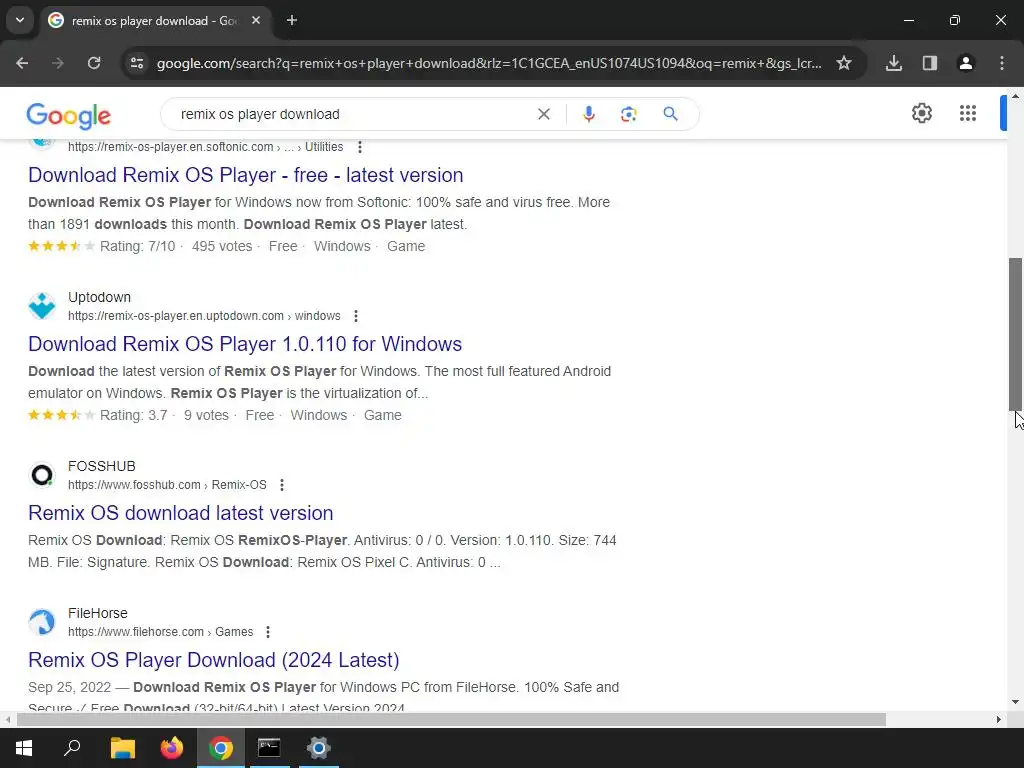Viewport: 1024px width, 768px height.
Task: Click the FileHorse site favicon
Action: [42, 622]
